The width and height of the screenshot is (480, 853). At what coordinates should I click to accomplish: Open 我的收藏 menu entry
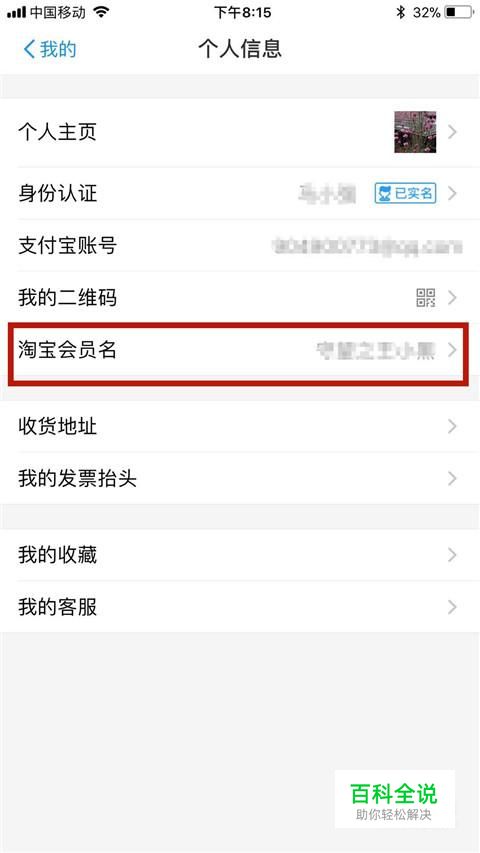click(240, 555)
